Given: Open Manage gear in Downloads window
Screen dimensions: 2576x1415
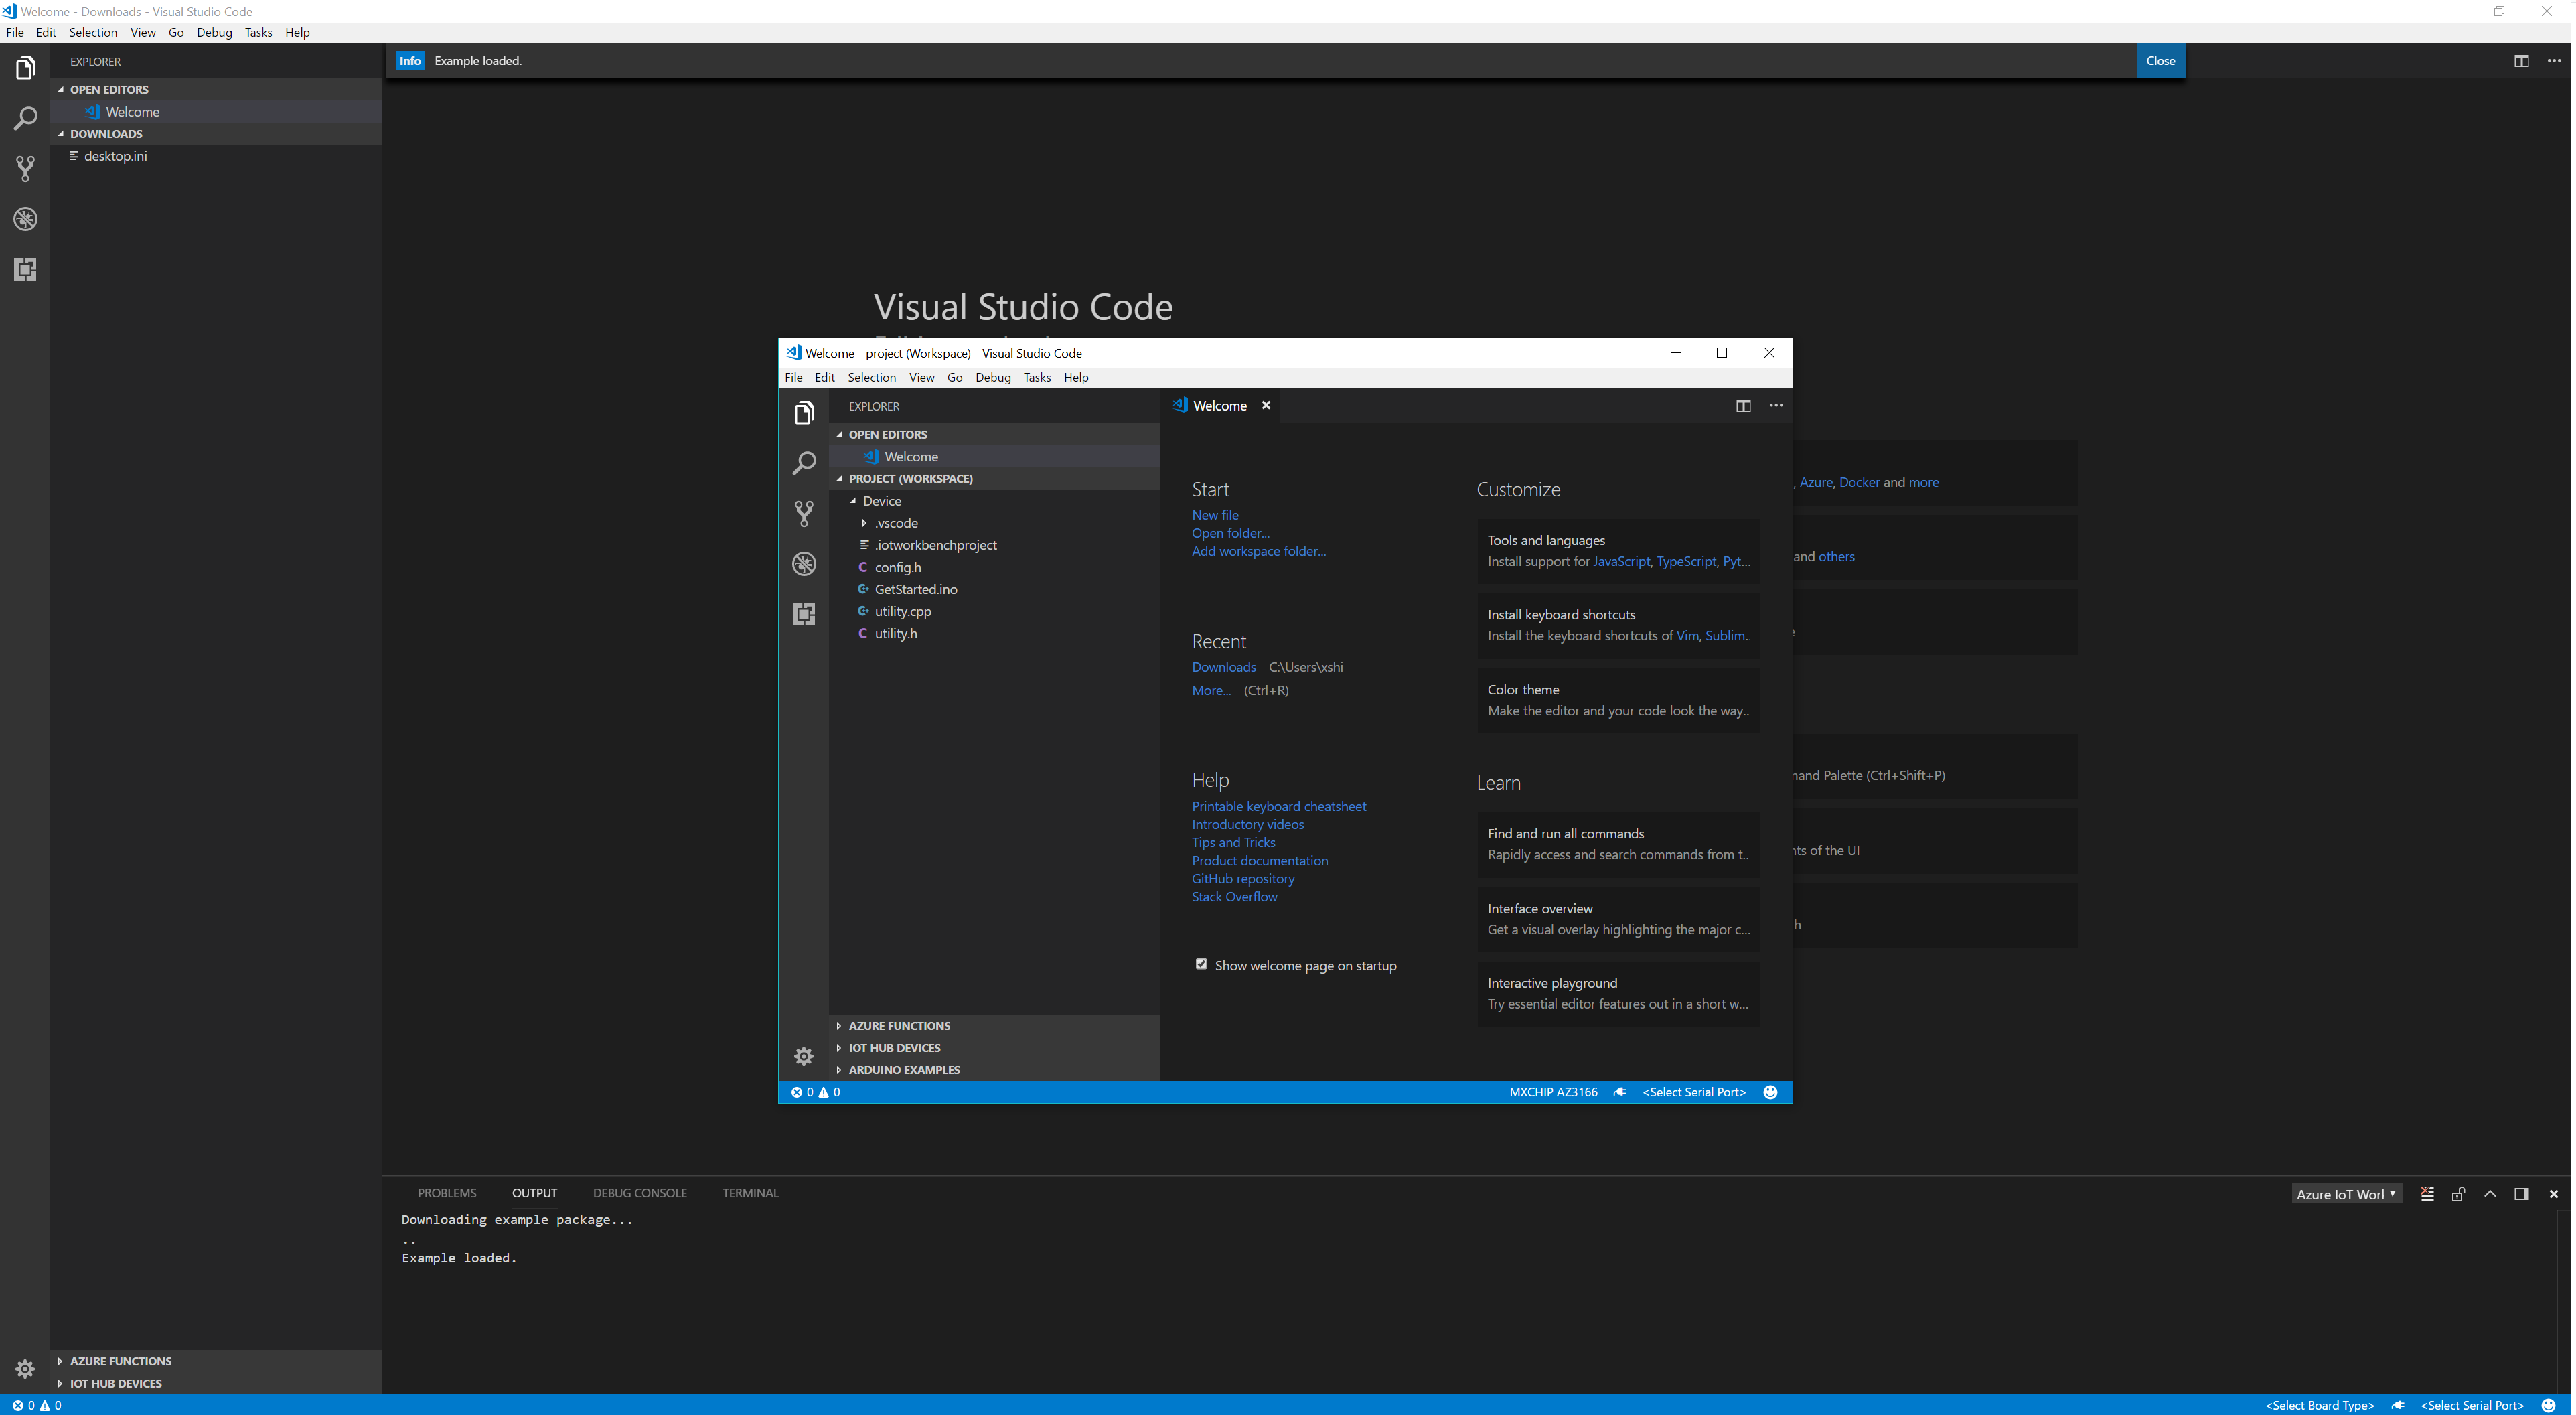Looking at the screenshot, I should [x=26, y=1369].
